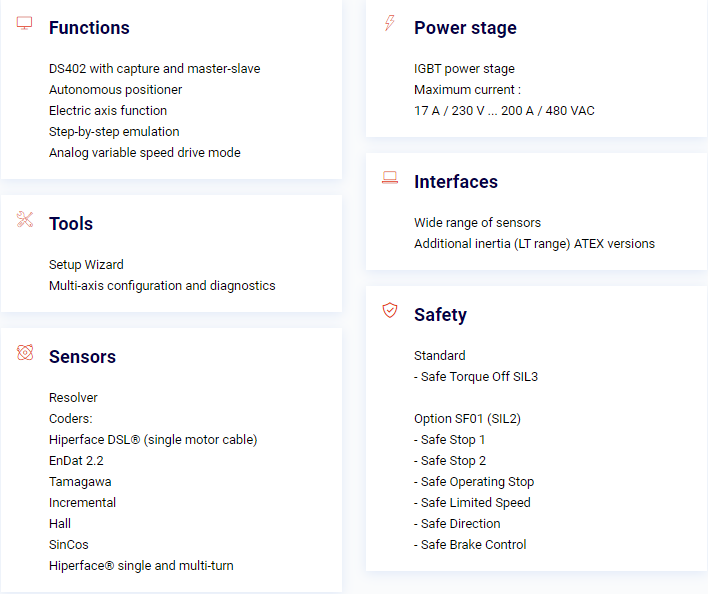Click the Option SF01 (SIL2) line
Viewport: 708px width, 594px height.
467,419
